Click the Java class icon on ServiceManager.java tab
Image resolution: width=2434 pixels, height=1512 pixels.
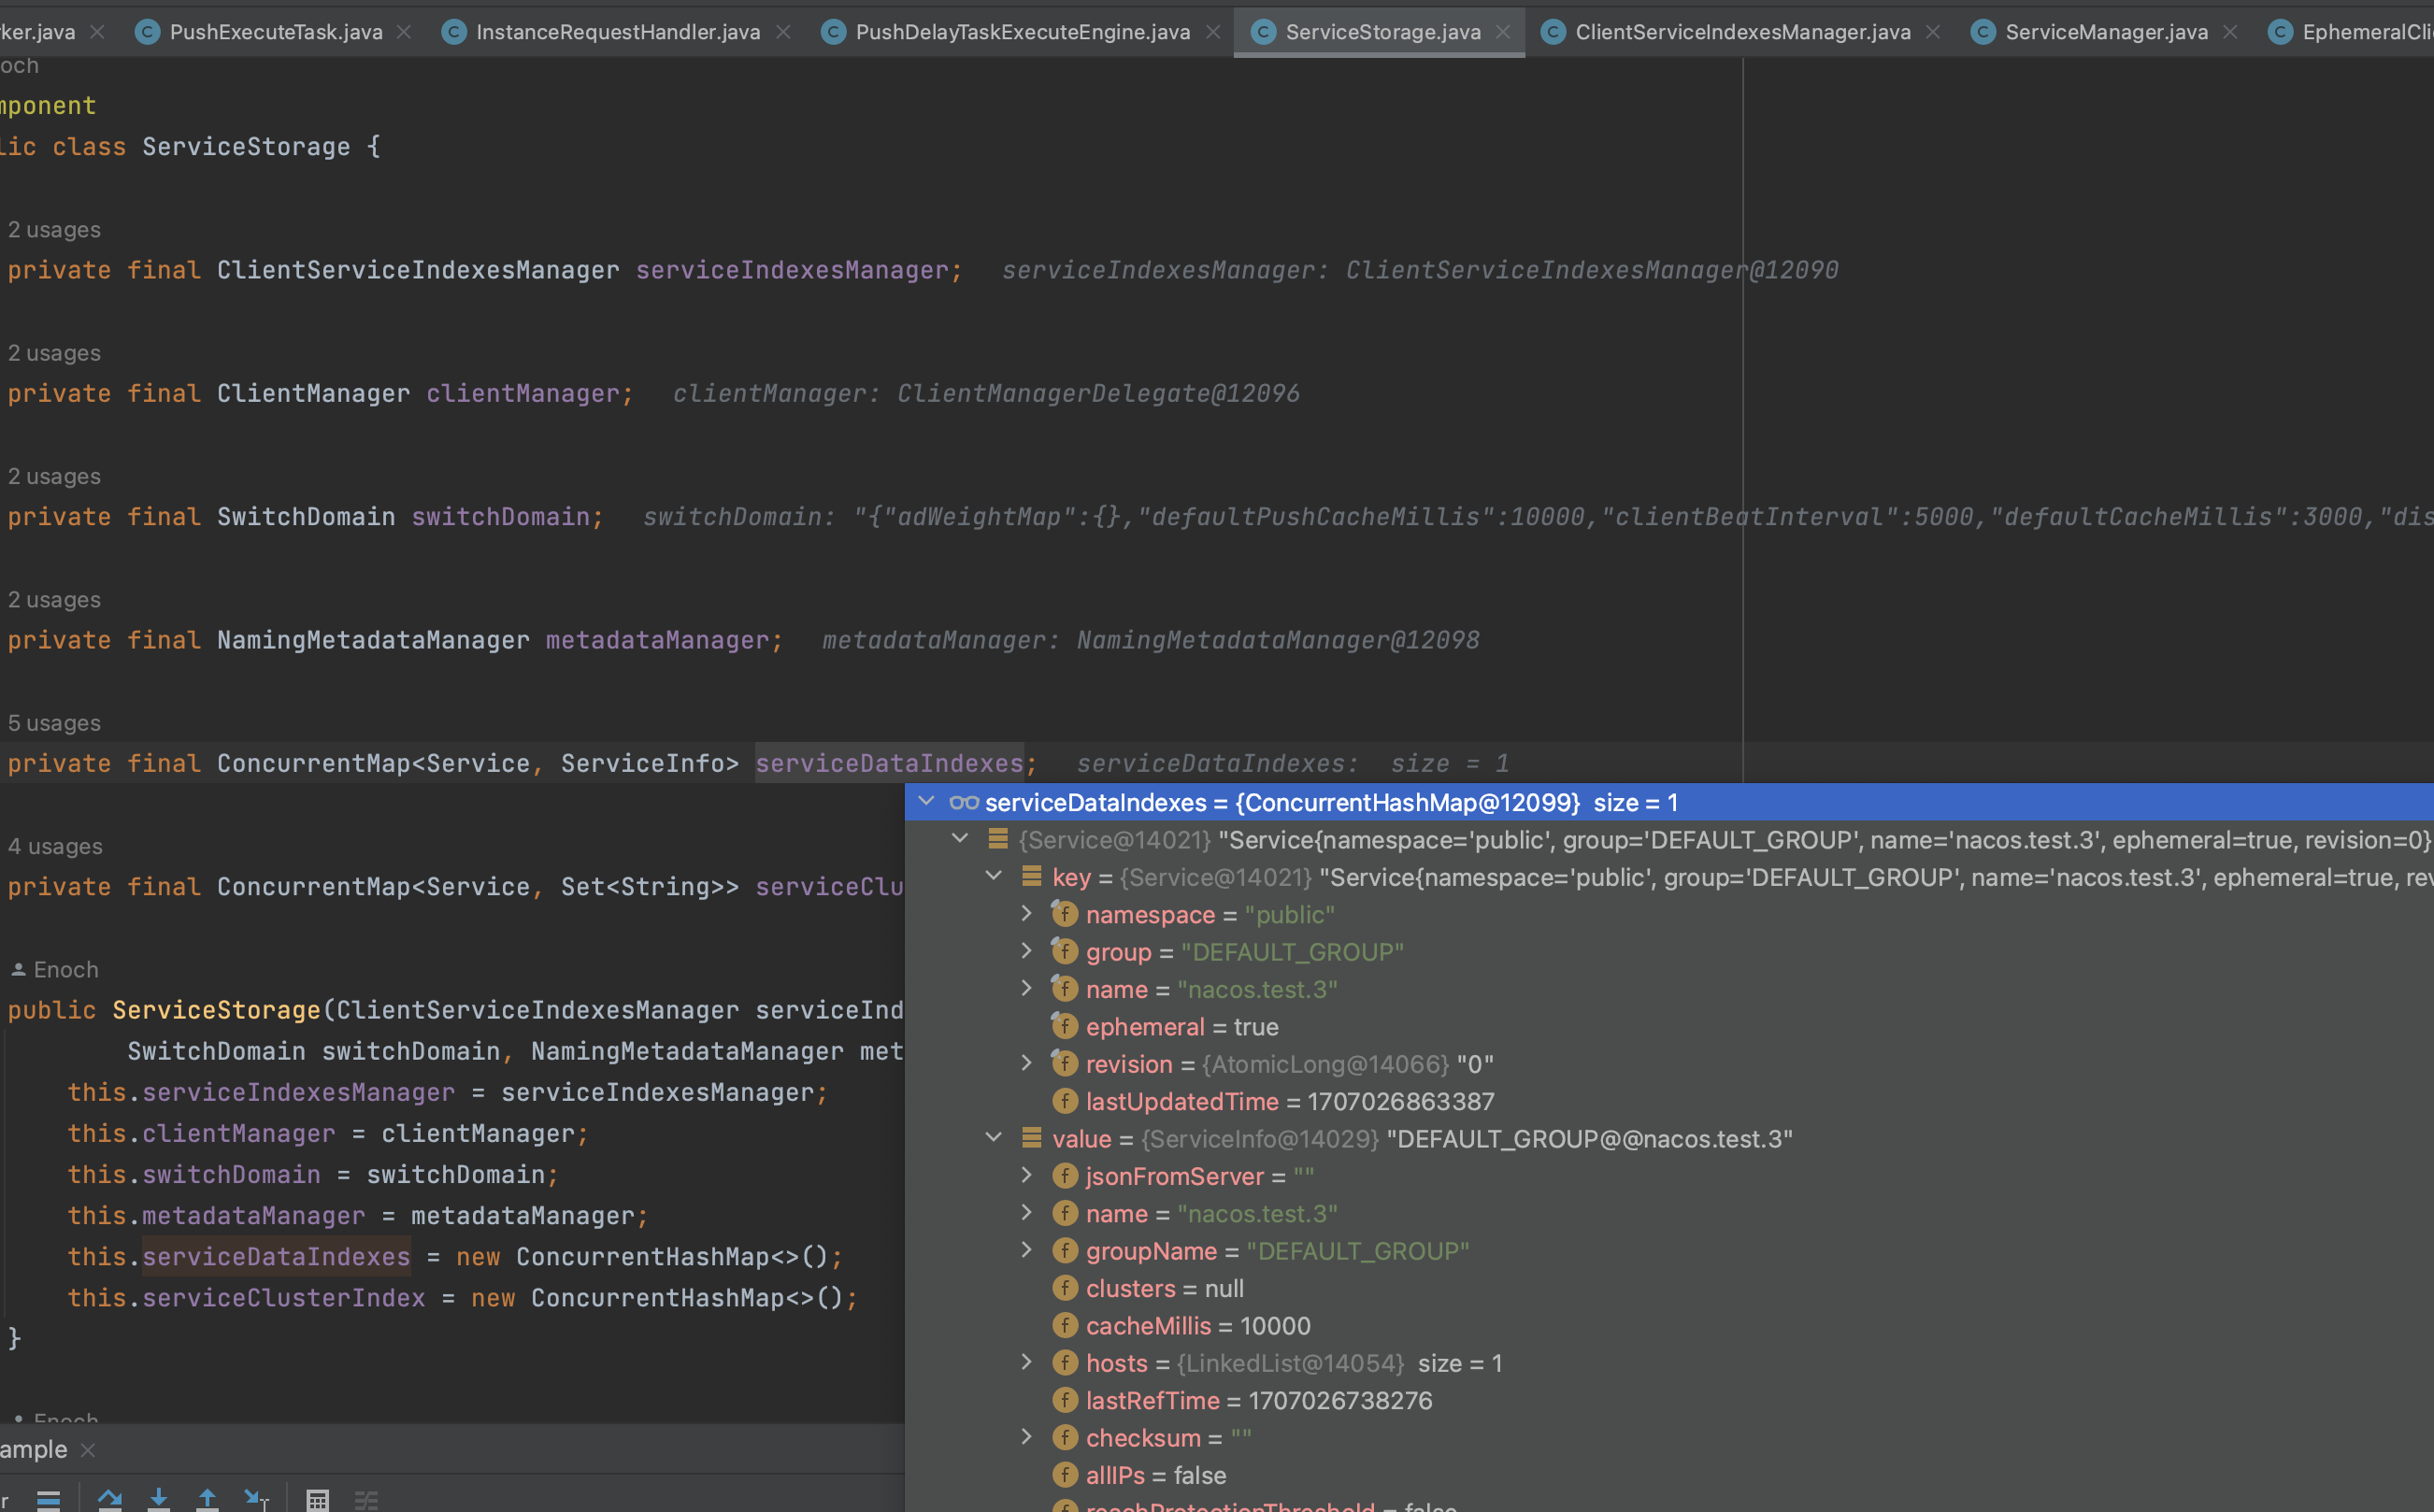(x=1983, y=32)
